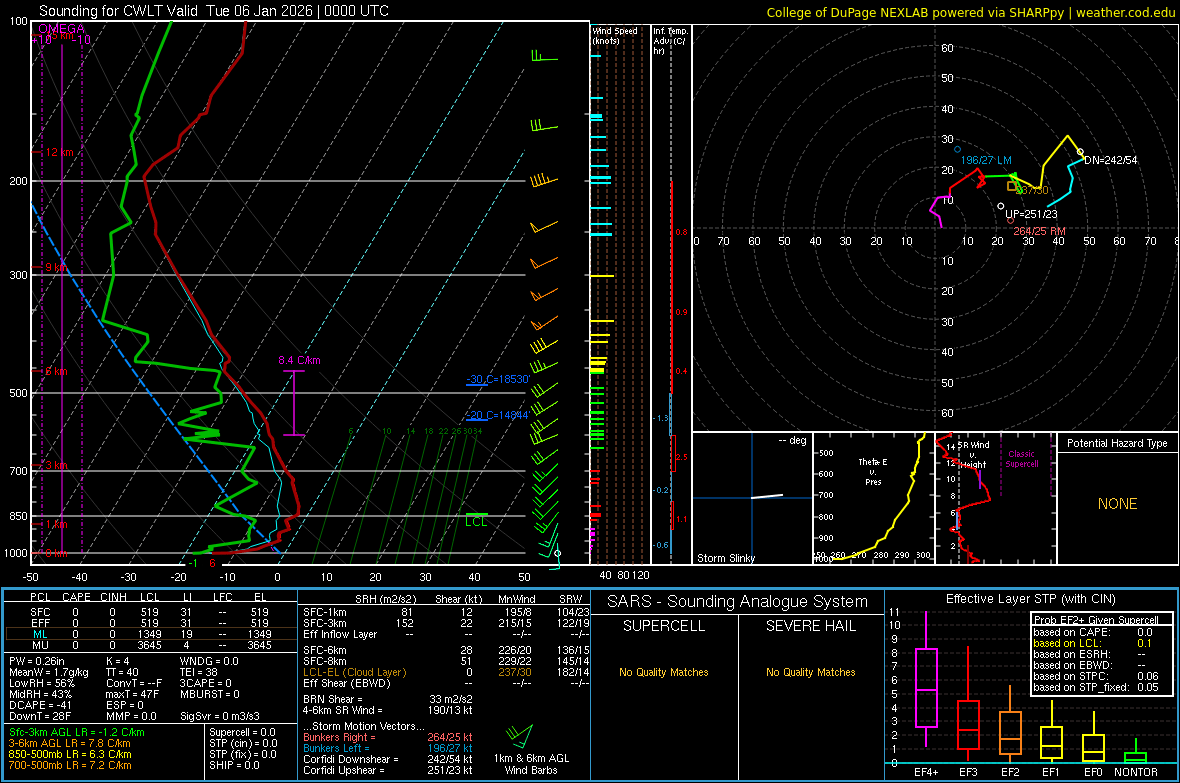The image size is (1180, 783).
Task: Click the 'MeanW = 1.7g/kg' value
Action: (49, 672)
